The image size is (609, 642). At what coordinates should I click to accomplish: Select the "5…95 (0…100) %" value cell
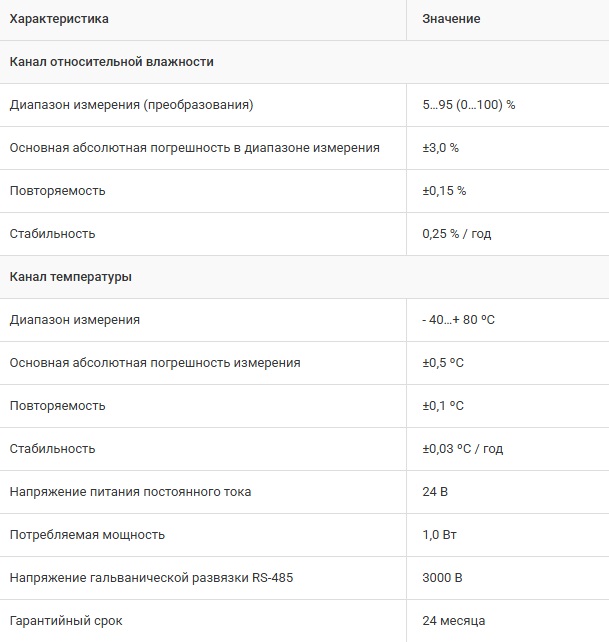[468, 105]
